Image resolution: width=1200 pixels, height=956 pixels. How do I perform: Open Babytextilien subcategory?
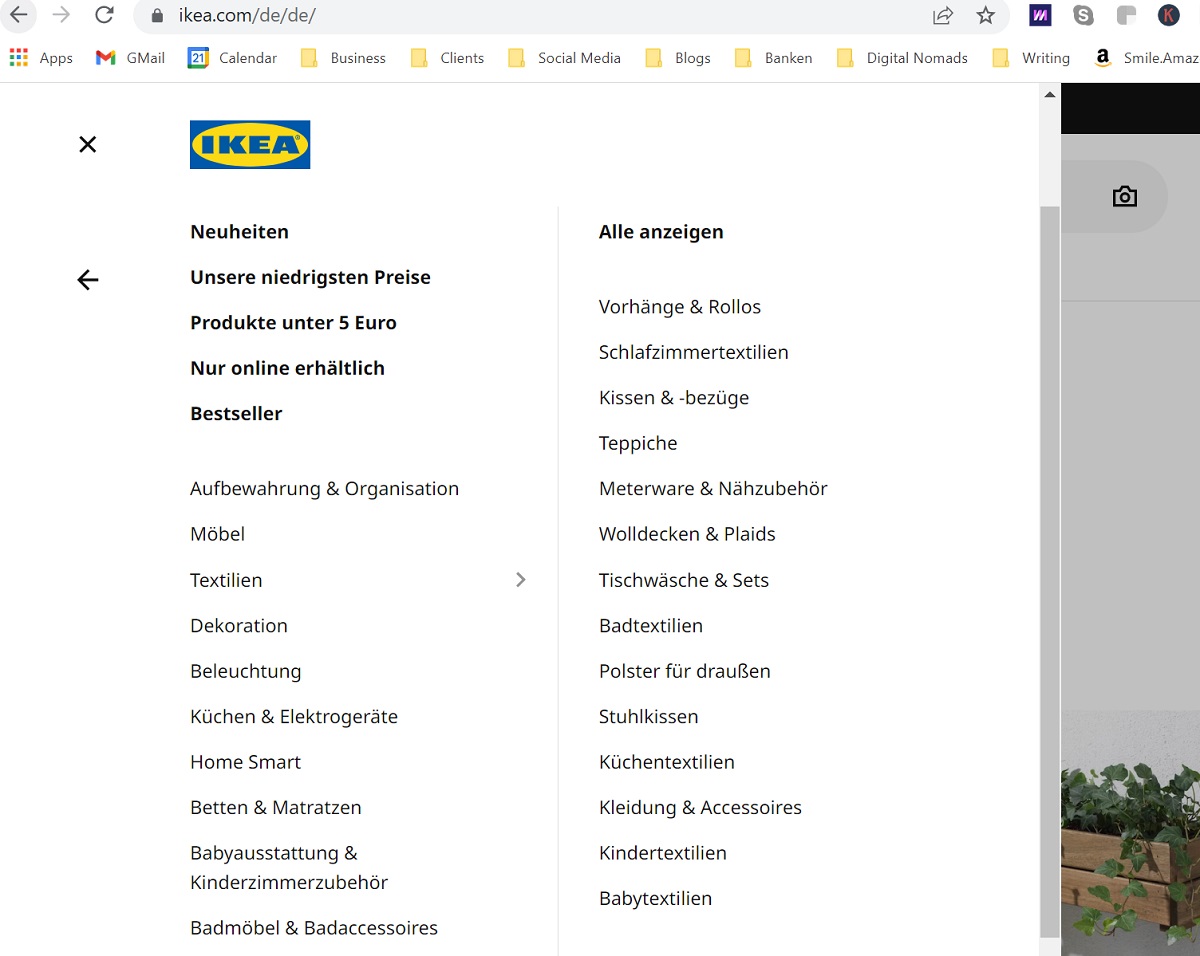click(x=655, y=899)
